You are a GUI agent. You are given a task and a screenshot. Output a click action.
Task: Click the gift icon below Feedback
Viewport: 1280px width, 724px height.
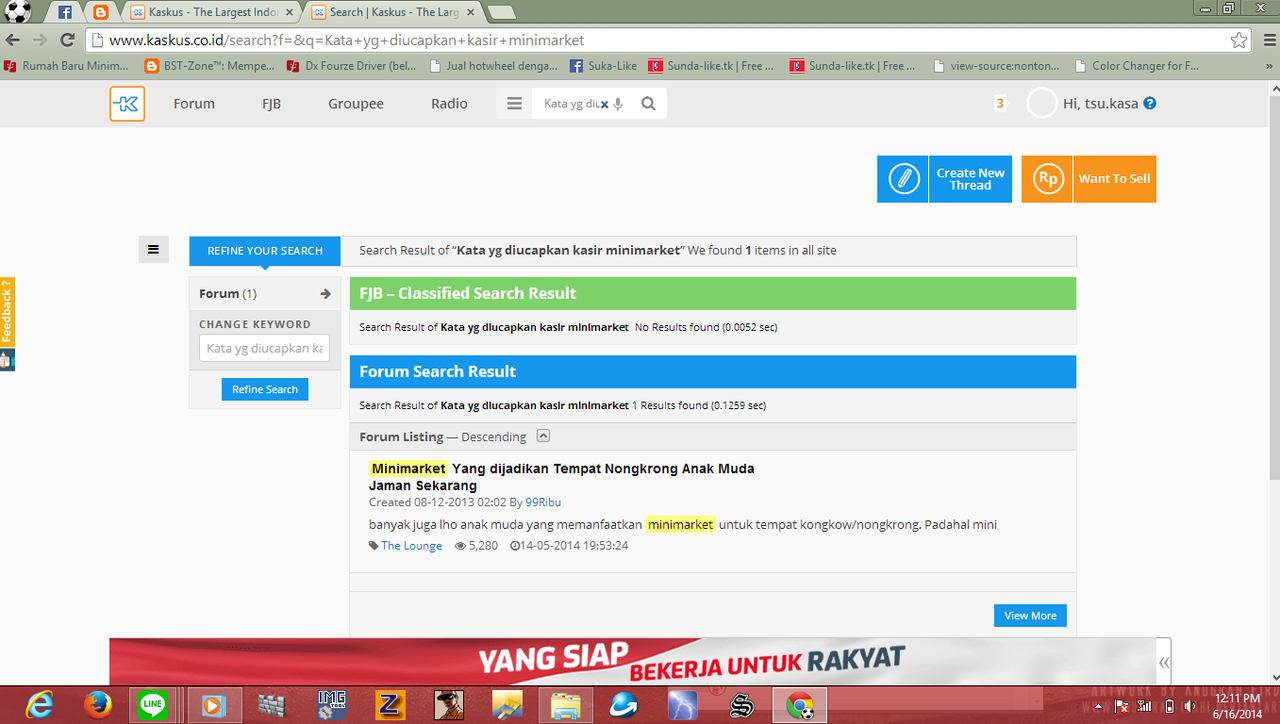click(7, 360)
